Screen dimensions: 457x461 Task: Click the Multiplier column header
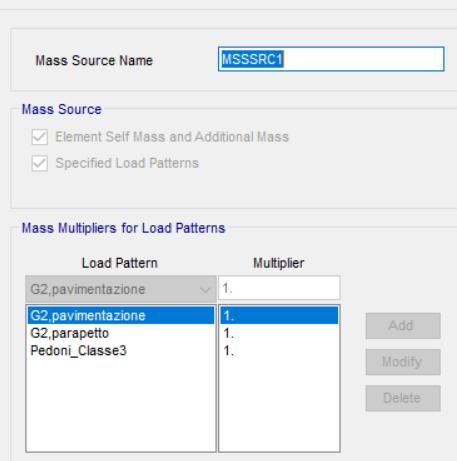279,263
